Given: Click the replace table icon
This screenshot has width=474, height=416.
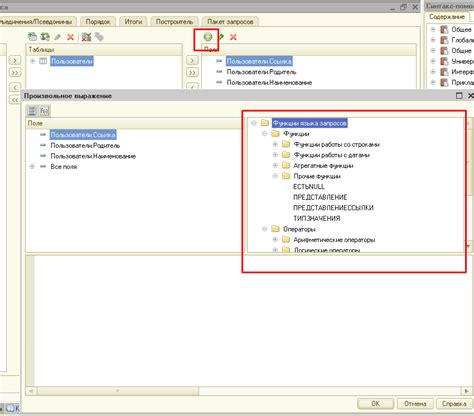Looking at the screenshot, I should [45, 37].
